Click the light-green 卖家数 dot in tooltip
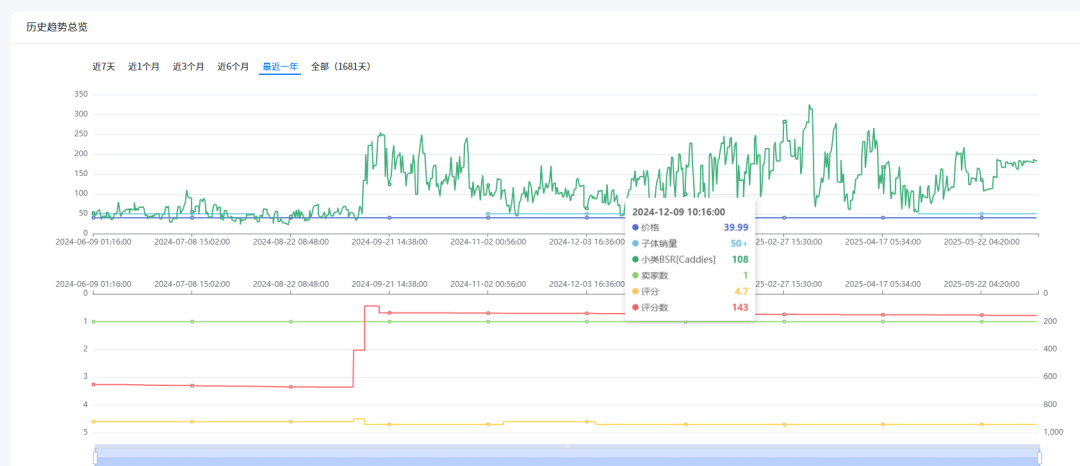 click(x=635, y=275)
